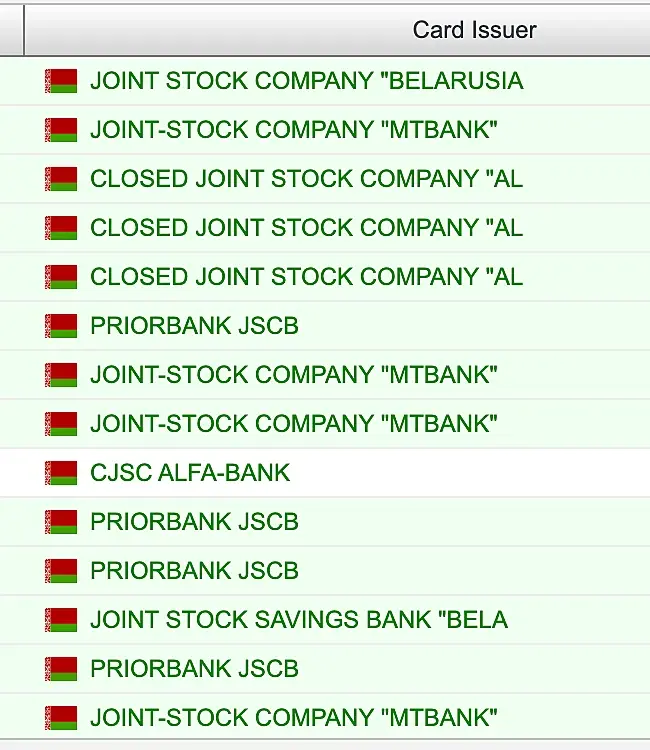This screenshot has width=650, height=750.
Task: Select the last CLOSED JOINT STOCK COMPANY "AL name
Action: (x=306, y=277)
